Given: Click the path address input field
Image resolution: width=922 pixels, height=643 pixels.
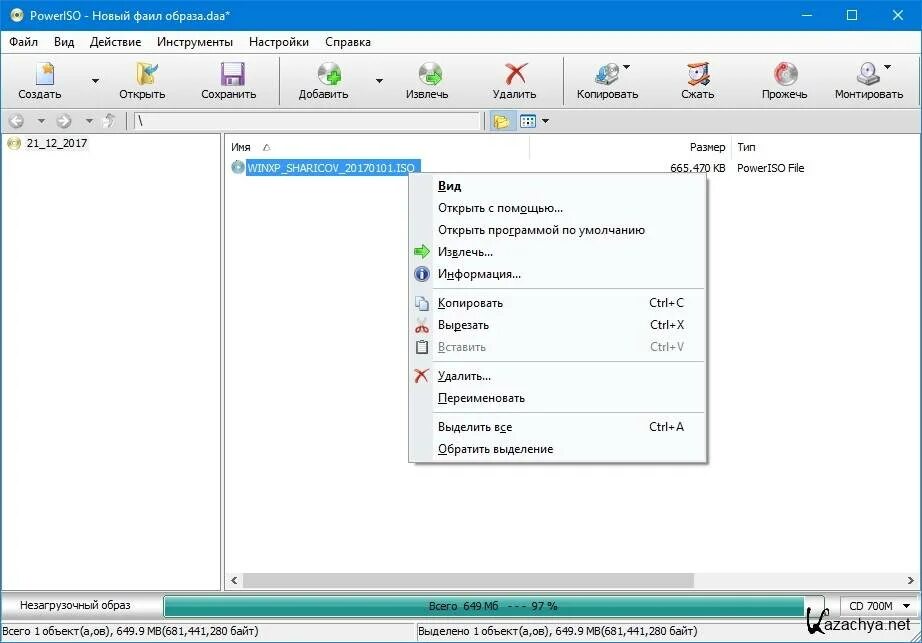Looking at the screenshot, I should [x=307, y=121].
